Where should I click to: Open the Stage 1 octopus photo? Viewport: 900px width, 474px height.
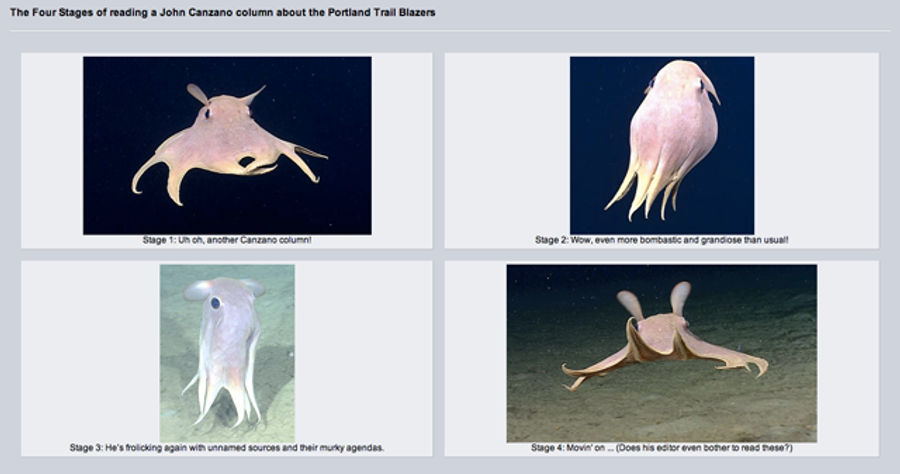[x=227, y=145]
